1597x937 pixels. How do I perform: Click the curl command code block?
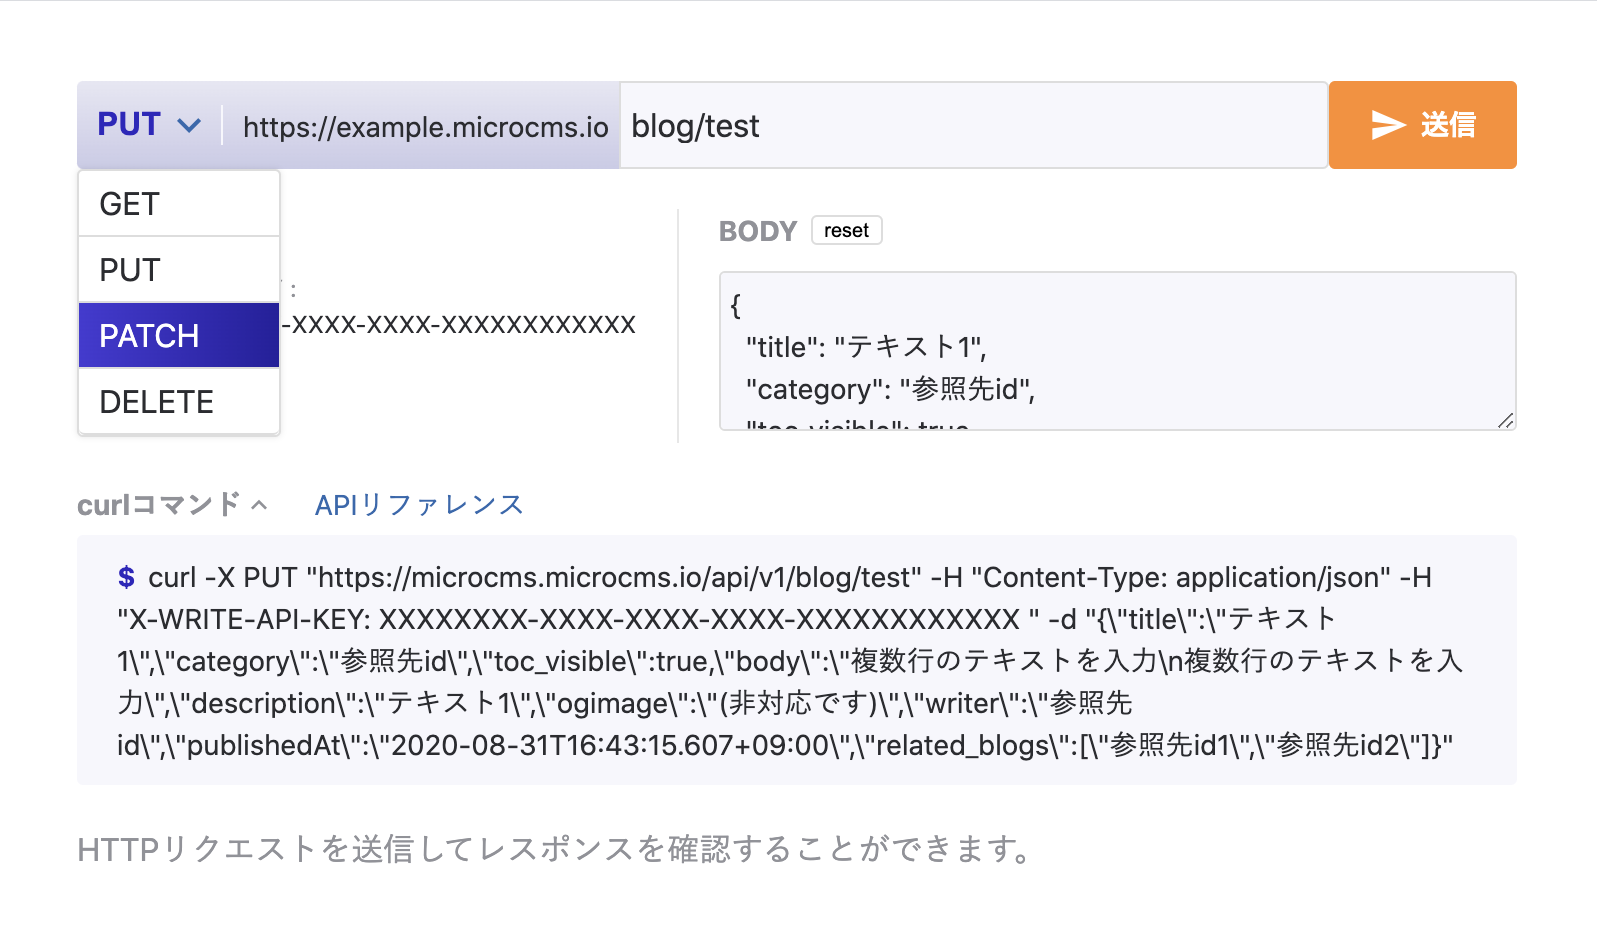pyautogui.click(x=796, y=660)
